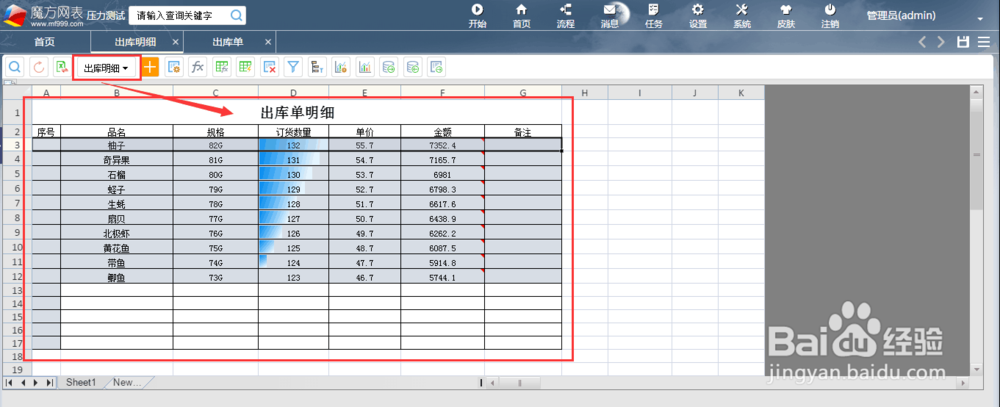Open the hamburger menu icon

tap(984, 42)
